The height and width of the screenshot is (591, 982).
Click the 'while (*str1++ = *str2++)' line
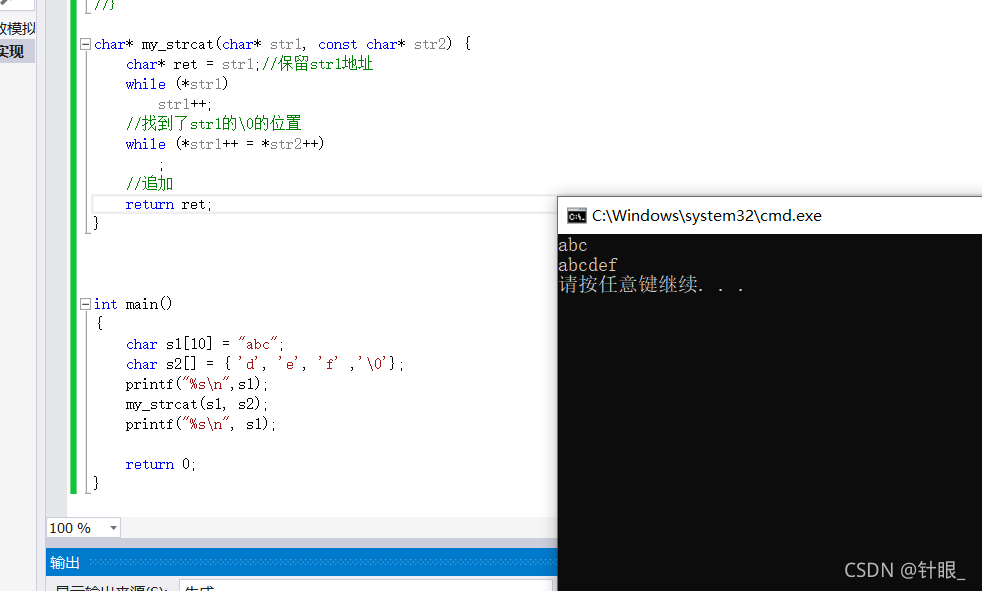225,144
